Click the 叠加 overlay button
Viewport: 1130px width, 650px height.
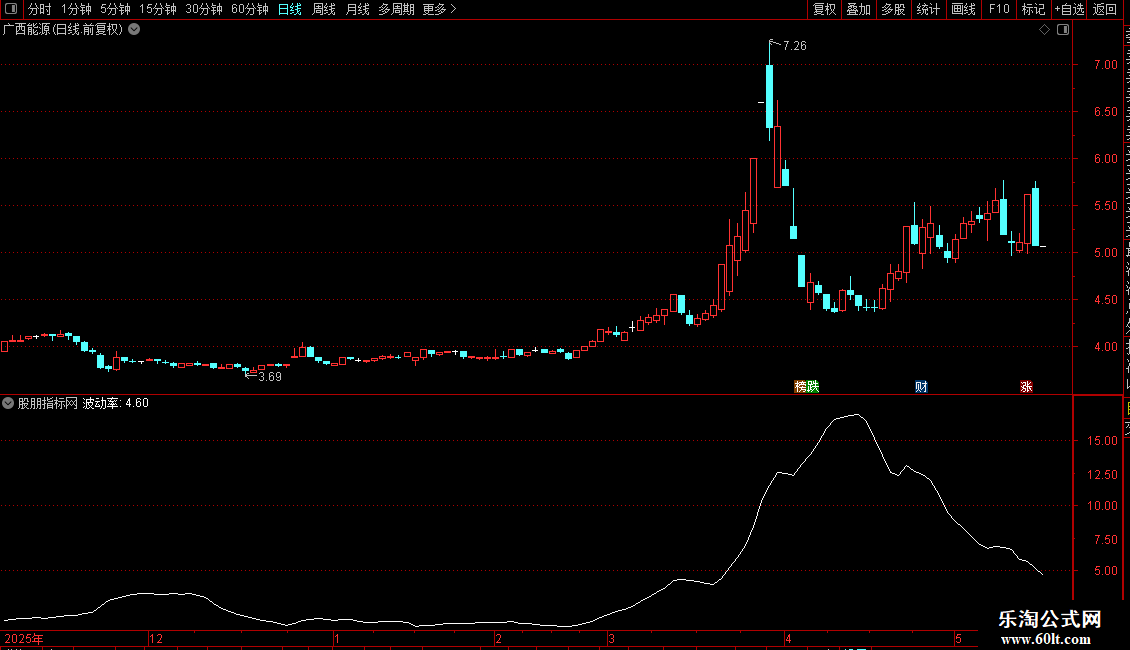click(858, 9)
